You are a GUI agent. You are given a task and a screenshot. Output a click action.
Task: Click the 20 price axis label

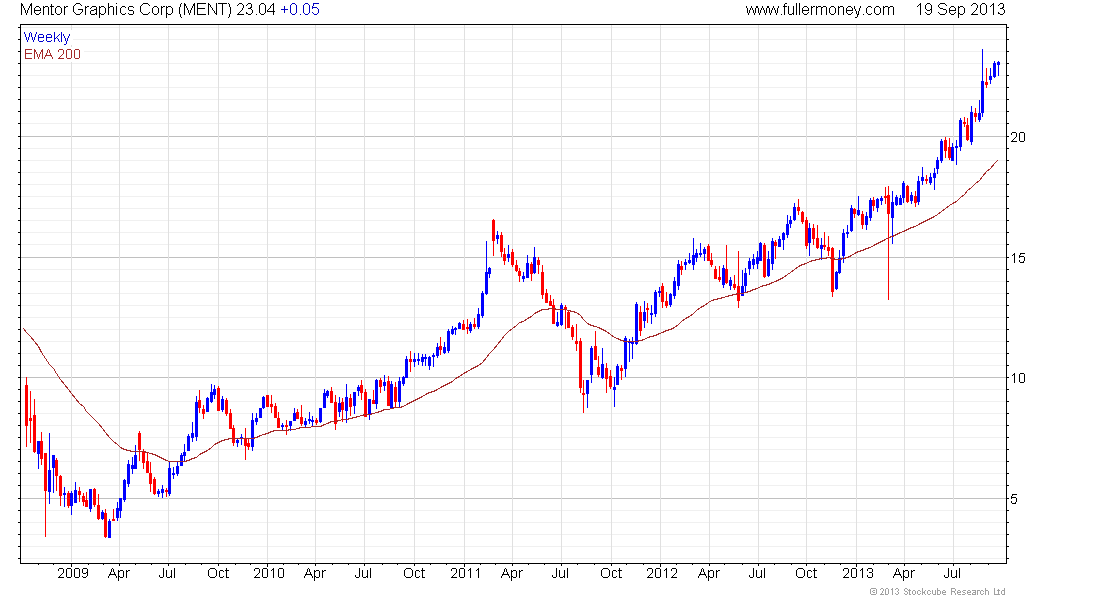point(1017,138)
